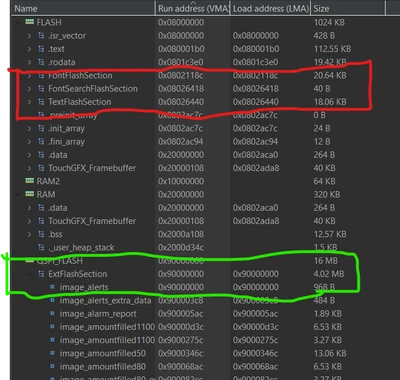Click the section icon beside TextFlashSection
400x380 pixels.
point(41,102)
